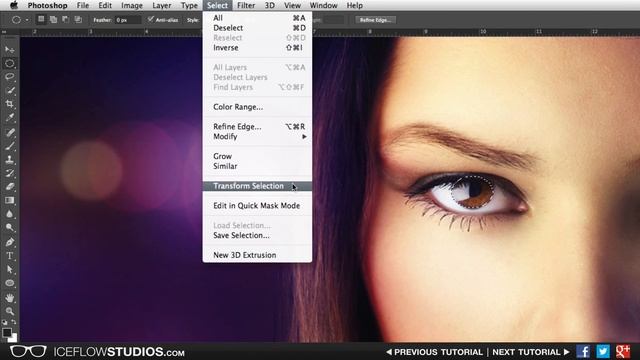
Task: Expand the Modify submenu arrow
Action: 304,137
